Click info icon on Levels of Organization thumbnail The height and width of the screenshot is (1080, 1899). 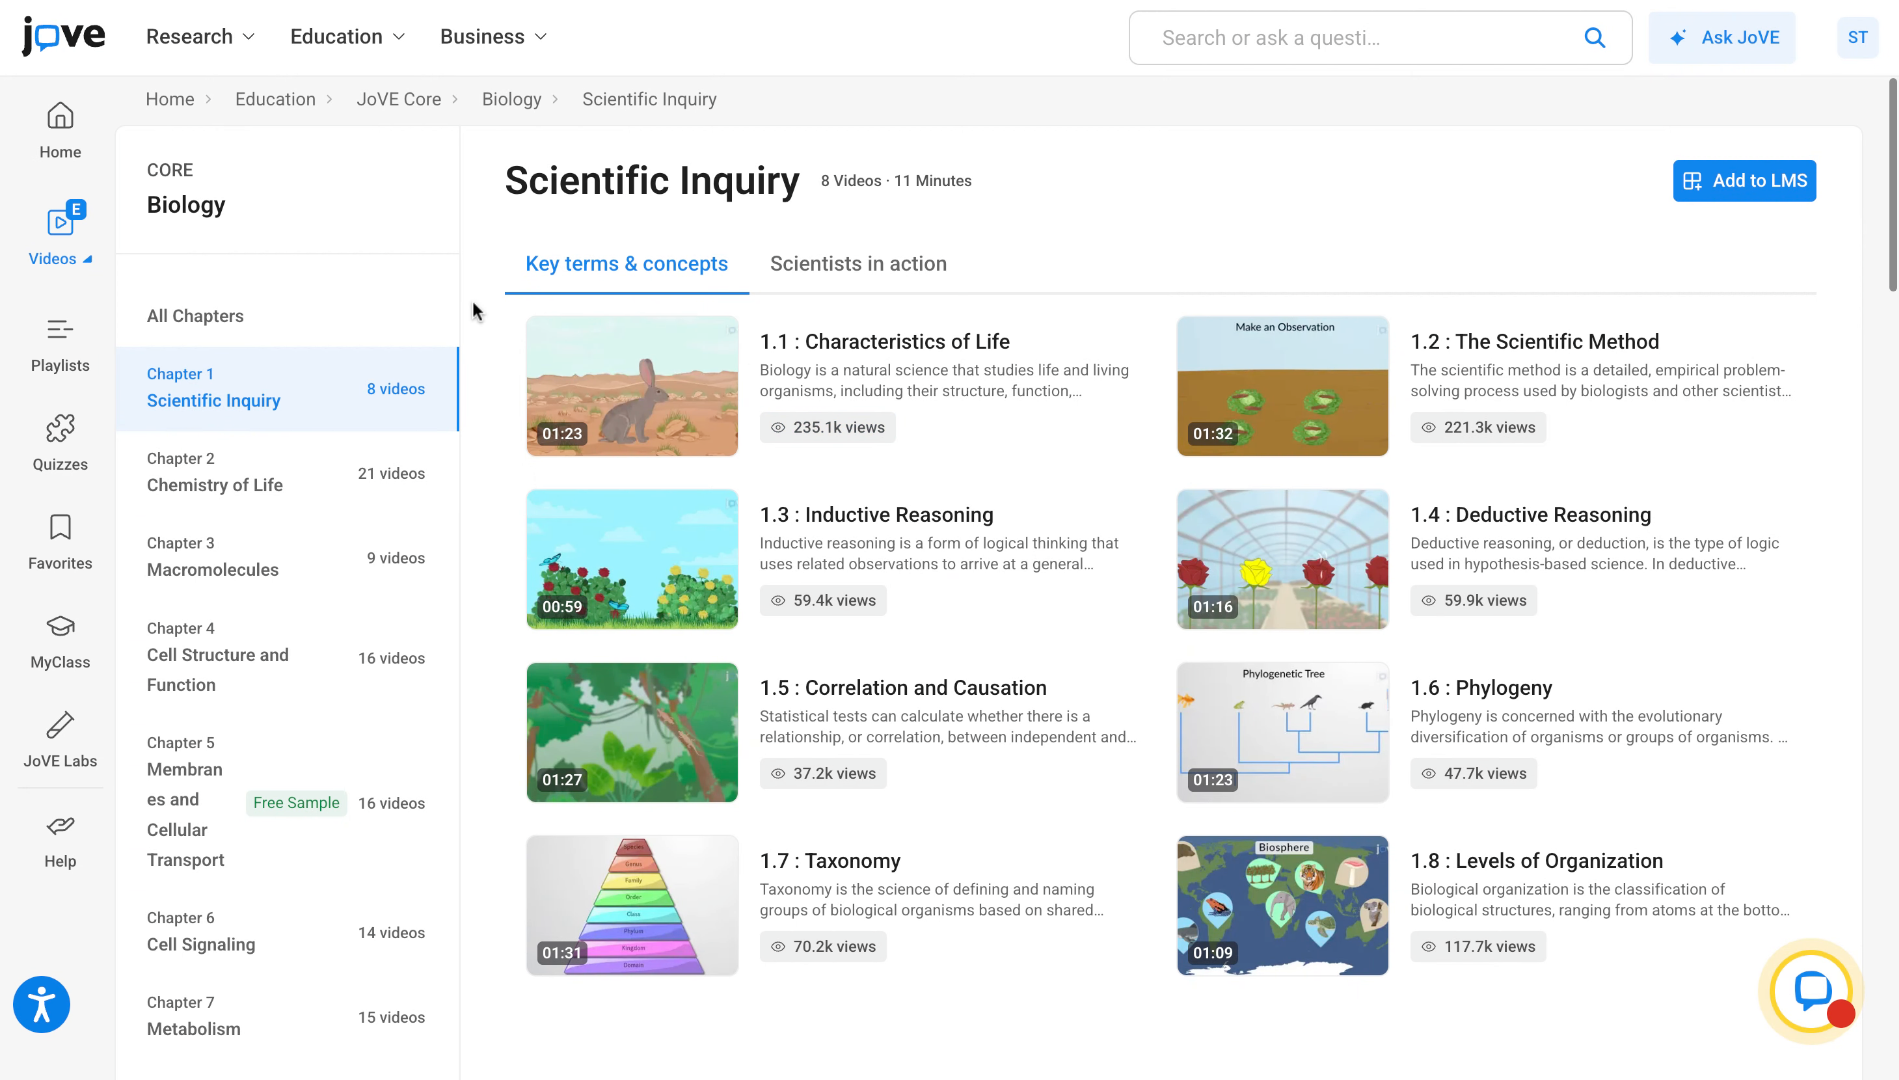[1378, 849]
